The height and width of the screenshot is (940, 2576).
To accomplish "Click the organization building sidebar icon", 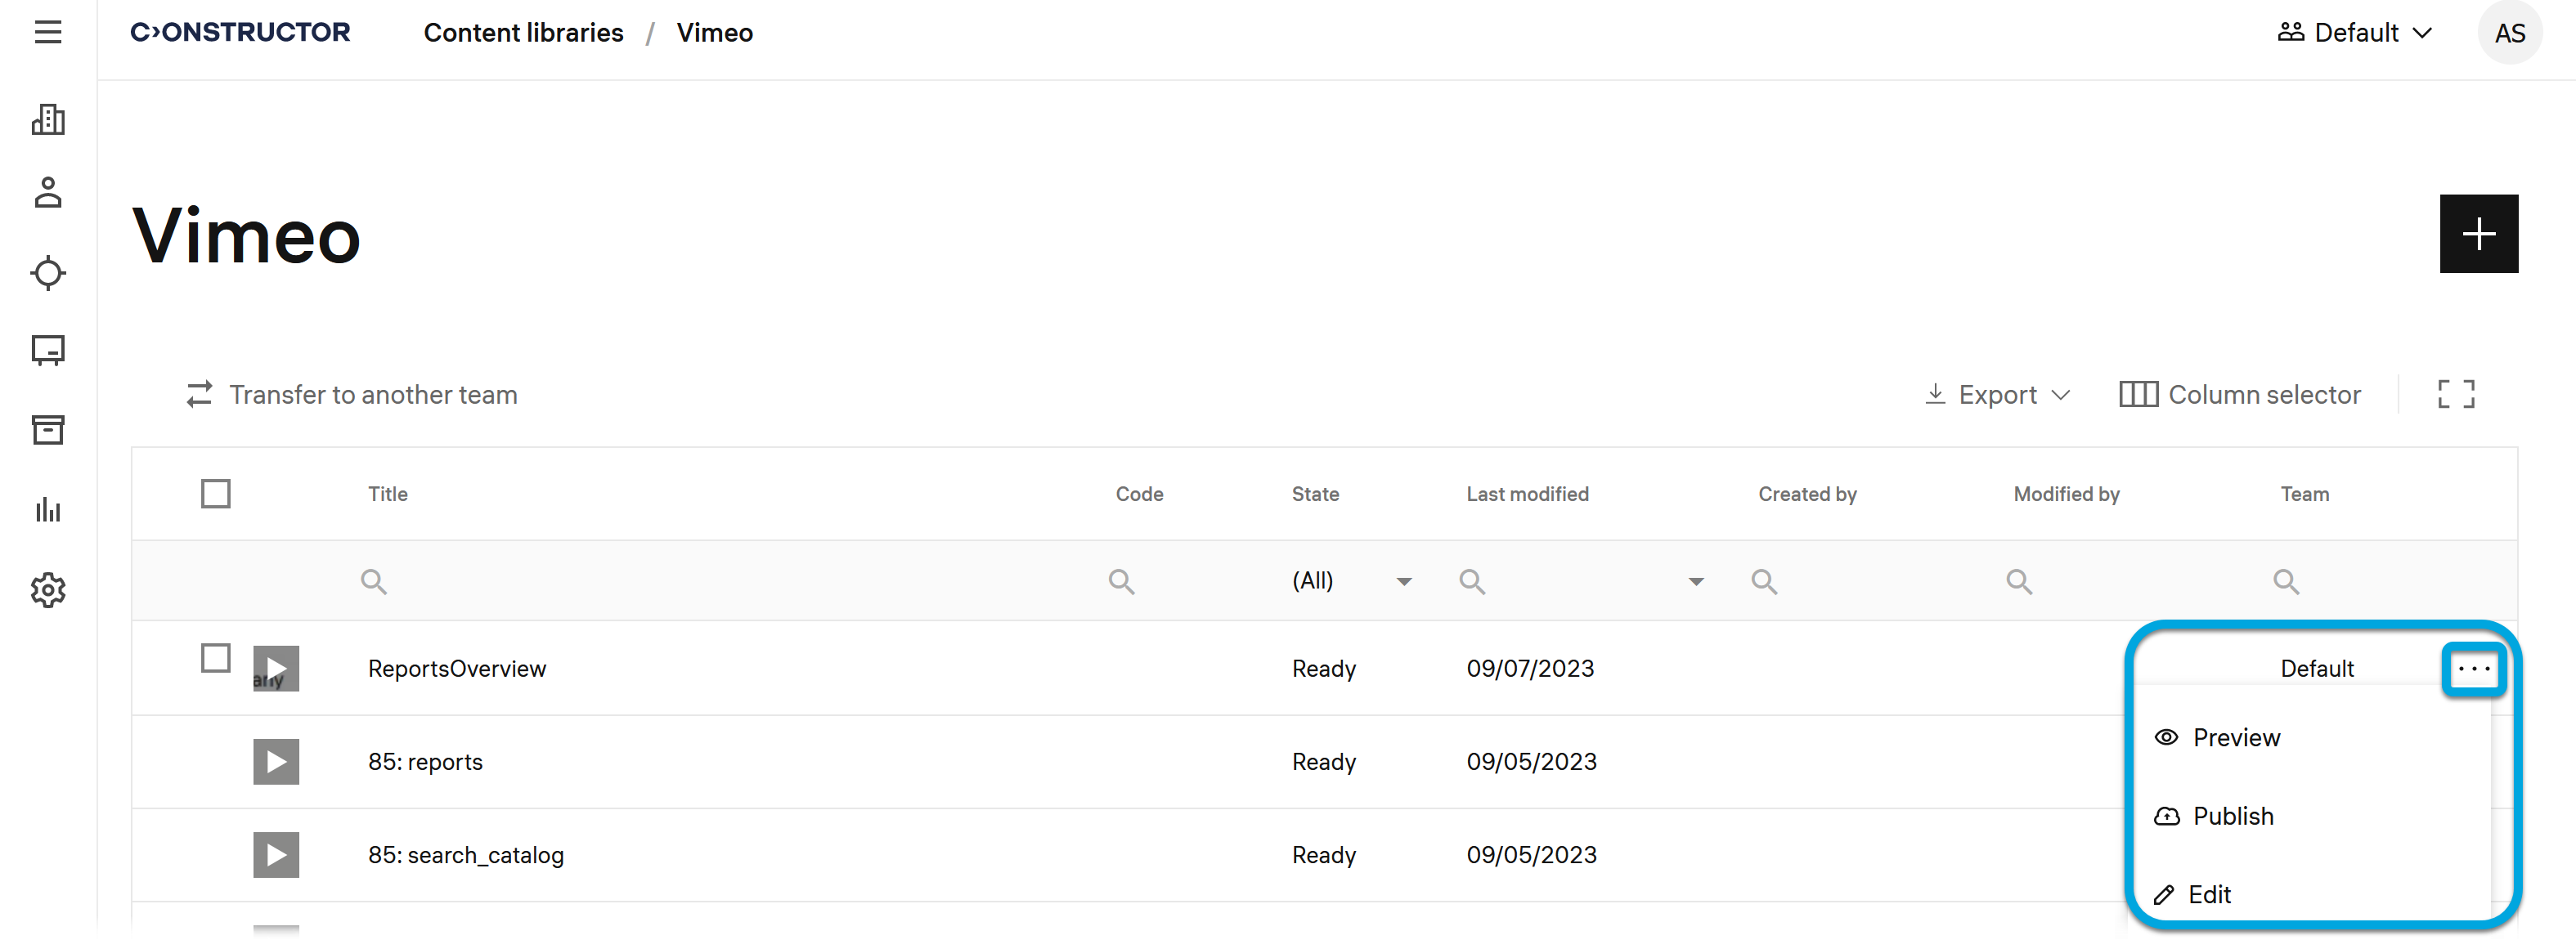I will click(x=48, y=119).
